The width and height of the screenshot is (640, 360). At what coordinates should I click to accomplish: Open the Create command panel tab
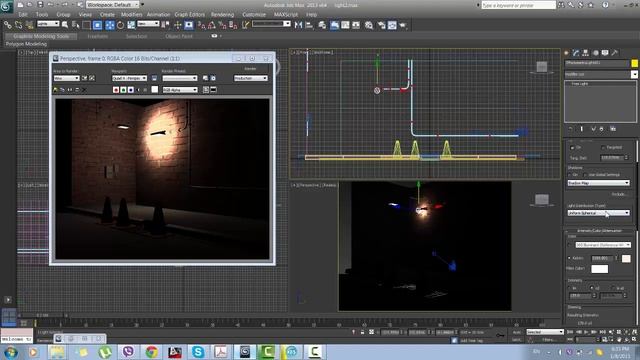click(567, 53)
